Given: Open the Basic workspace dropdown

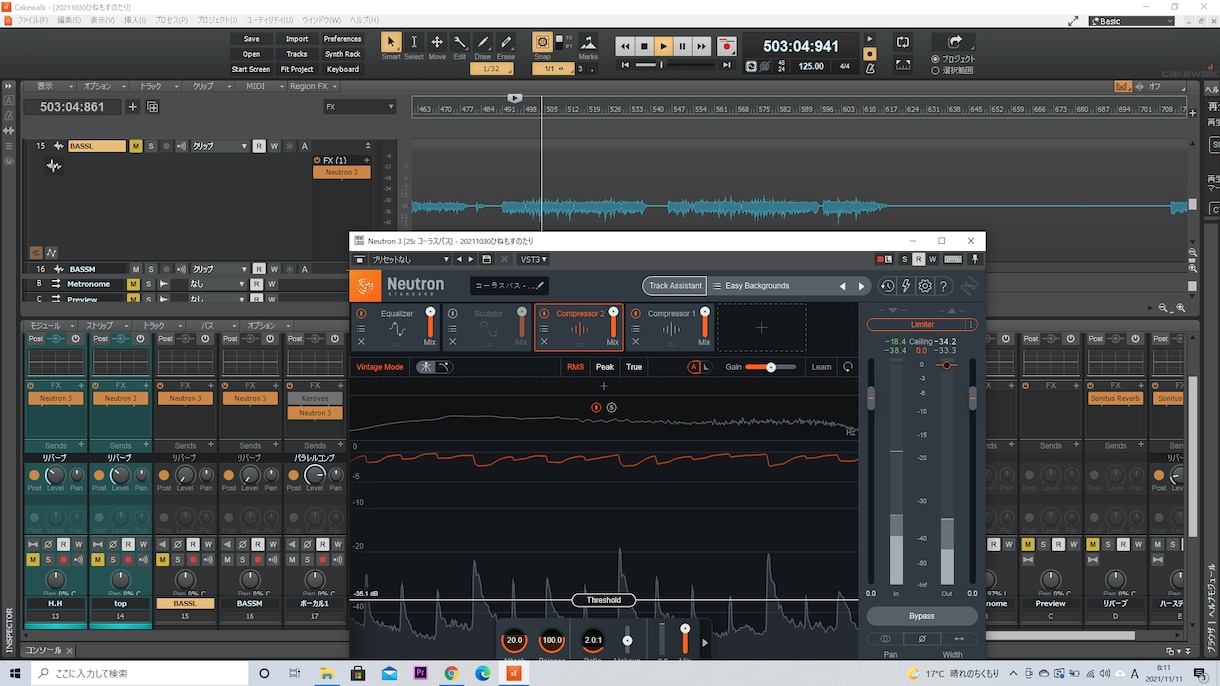Looking at the screenshot, I should [1132, 21].
